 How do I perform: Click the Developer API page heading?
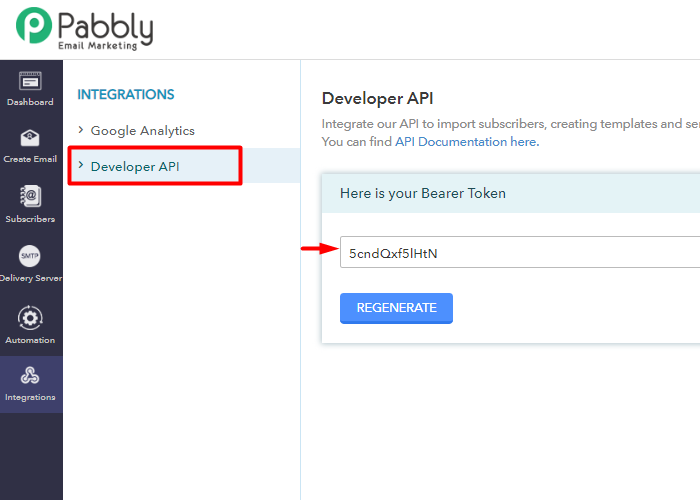[x=378, y=98]
